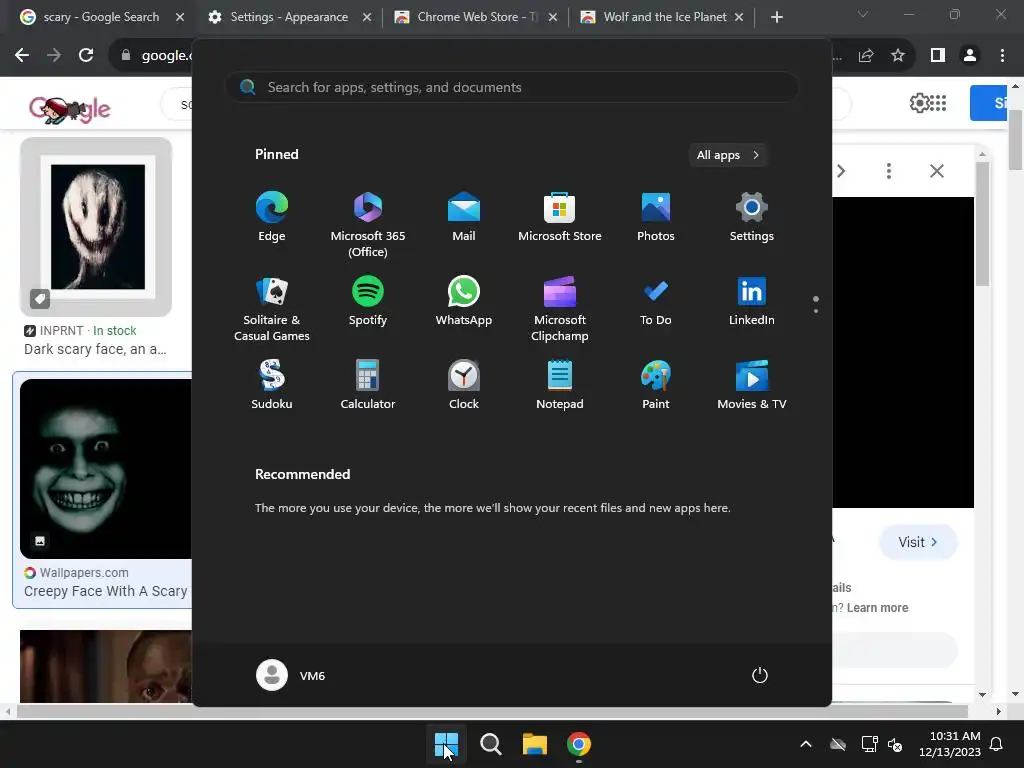The height and width of the screenshot is (768, 1024).
Task: Open the power options button
Action: (760, 675)
